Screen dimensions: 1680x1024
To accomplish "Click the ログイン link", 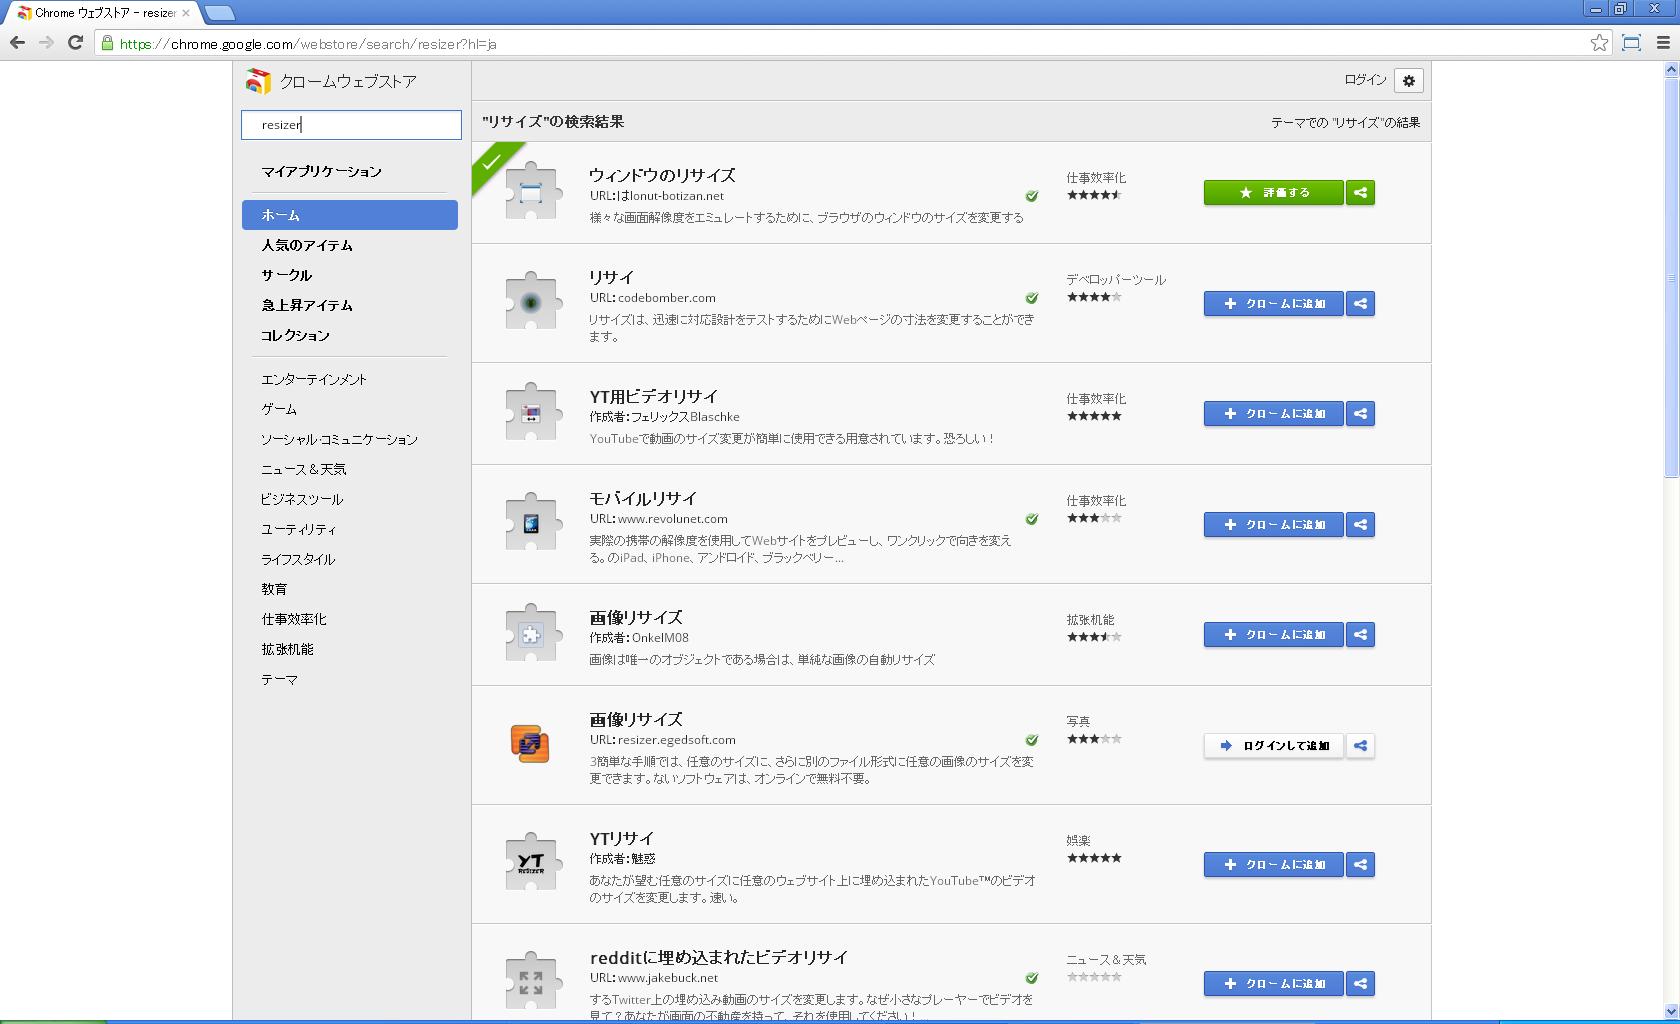I will coord(1365,80).
